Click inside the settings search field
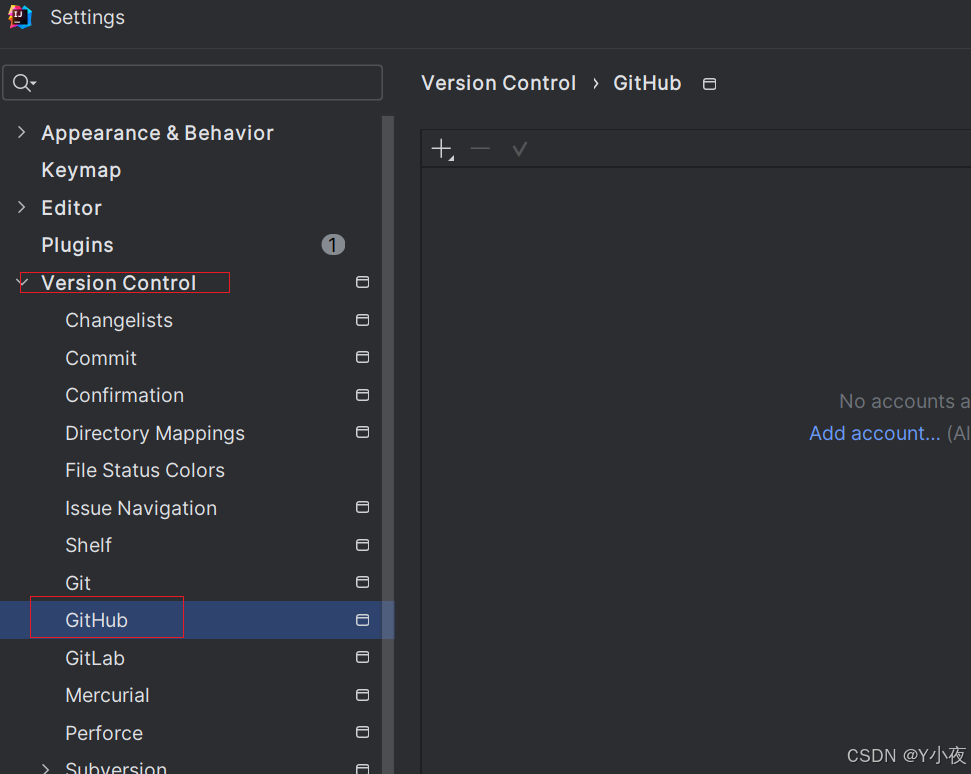The height and width of the screenshot is (774, 971). click(x=193, y=82)
